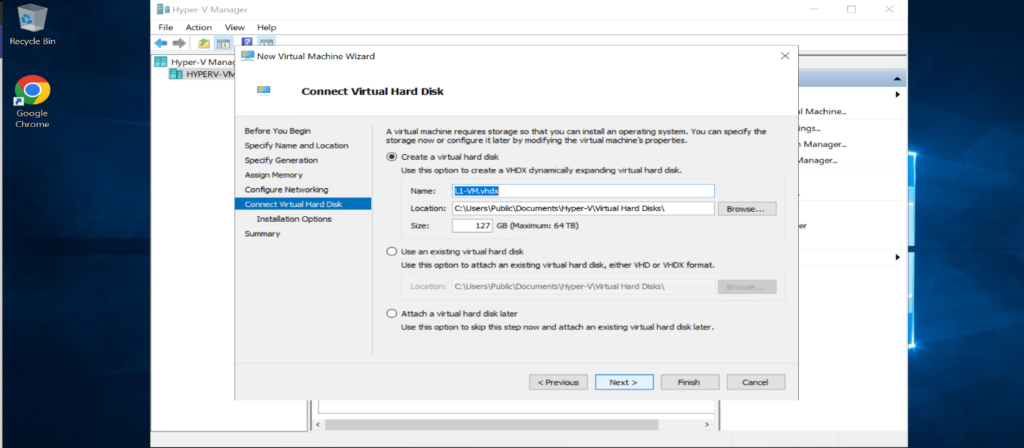This screenshot has height=448, width=1024.
Task: Select the HYPERV-VM server node in tree
Action: (202, 74)
